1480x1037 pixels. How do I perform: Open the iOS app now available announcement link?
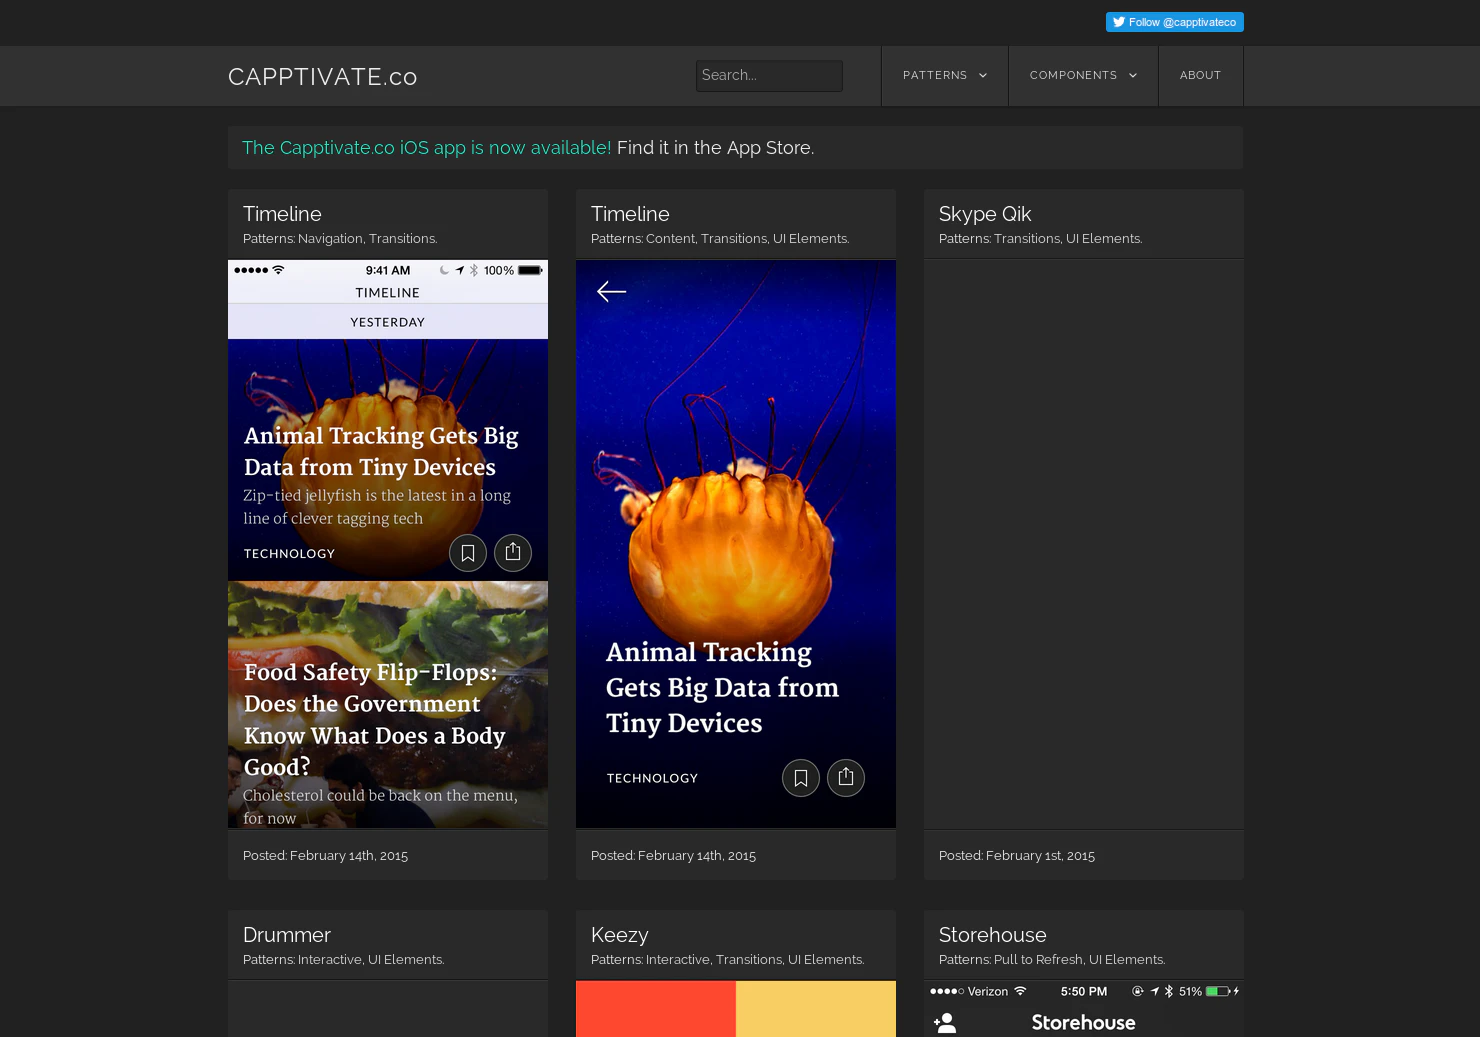426,148
